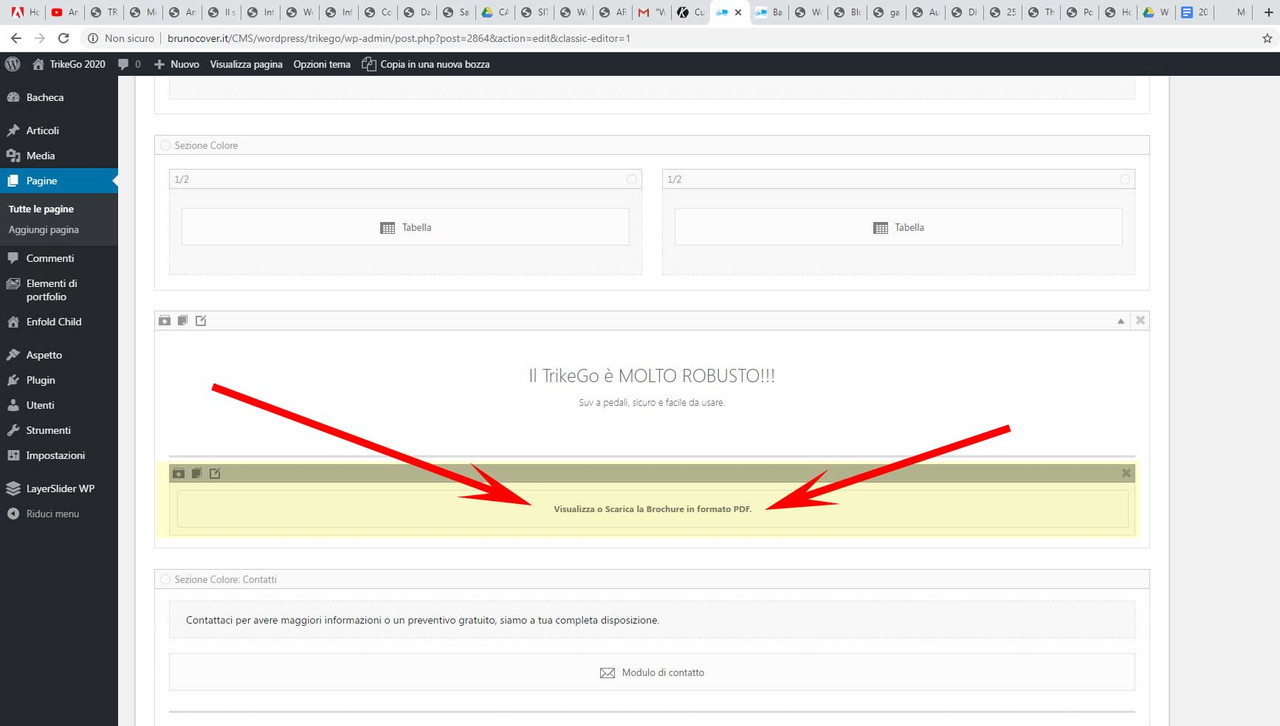Image resolution: width=1280 pixels, height=726 pixels.
Task: Edit the MOLTO ROBUSTO heading element
Action: coord(200,320)
